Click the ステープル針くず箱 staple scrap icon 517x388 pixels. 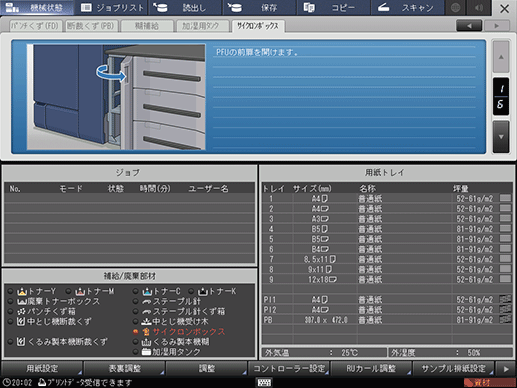click(147, 312)
